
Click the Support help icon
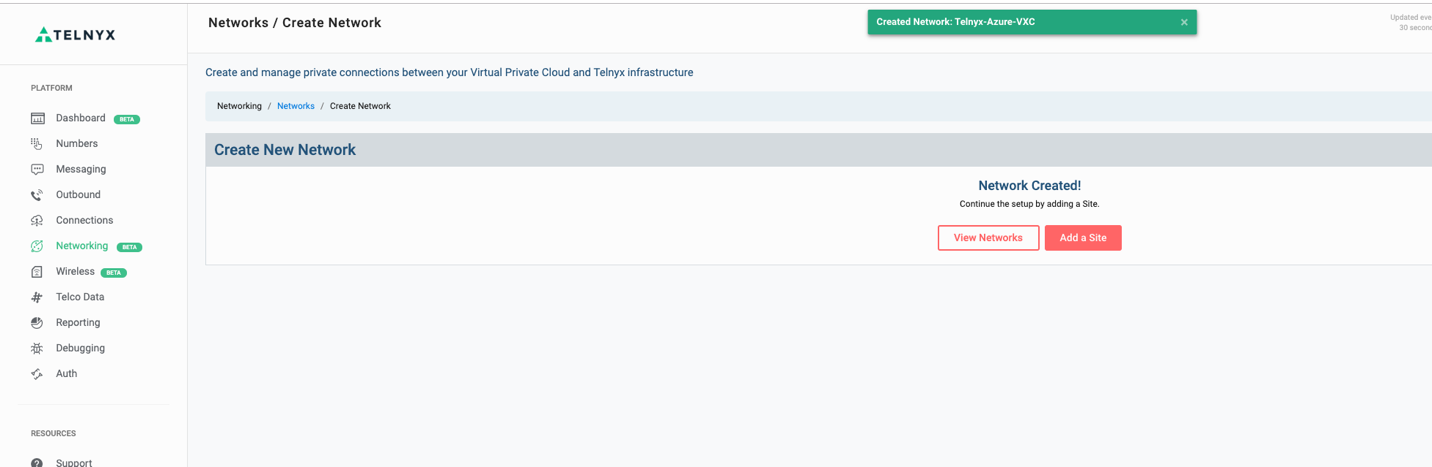pyautogui.click(x=37, y=463)
